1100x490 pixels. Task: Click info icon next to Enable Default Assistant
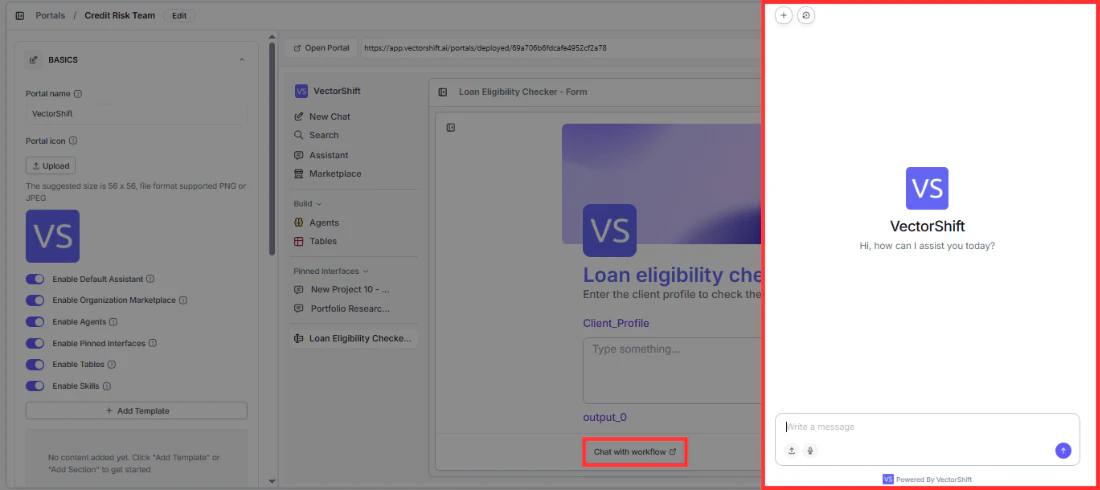tap(150, 279)
